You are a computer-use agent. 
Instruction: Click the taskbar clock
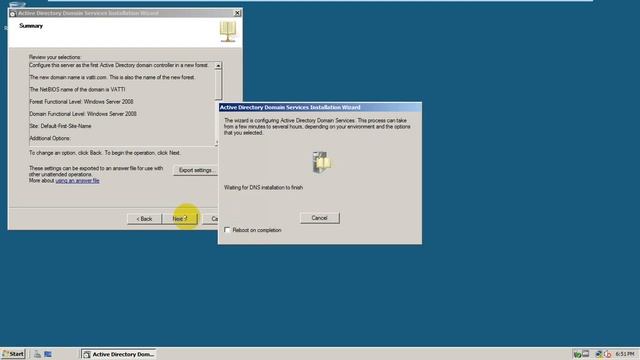625,354
